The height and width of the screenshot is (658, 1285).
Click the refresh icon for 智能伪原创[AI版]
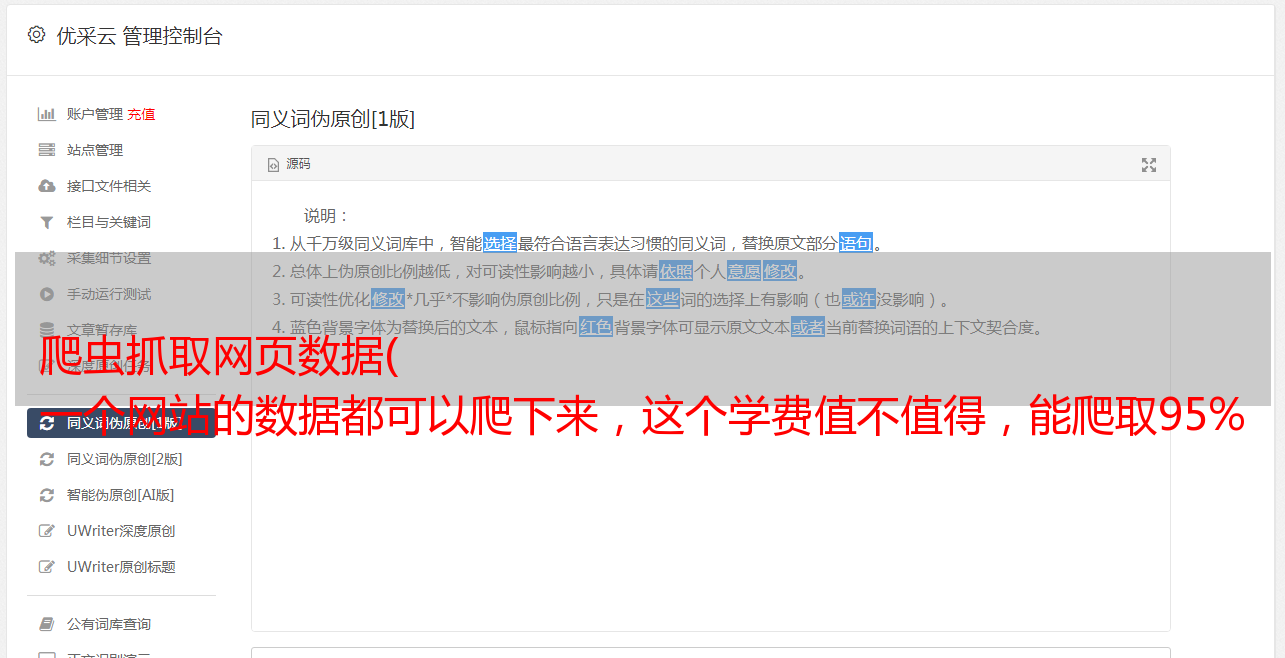(x=46, y=495)
